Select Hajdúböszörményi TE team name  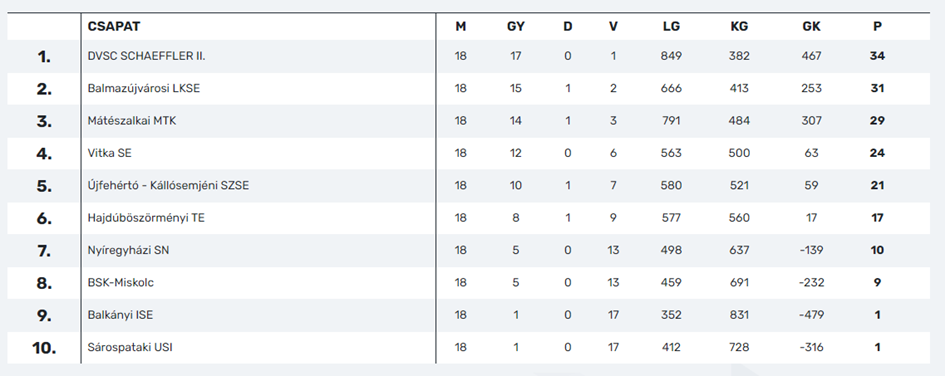[x=146, y=218]
